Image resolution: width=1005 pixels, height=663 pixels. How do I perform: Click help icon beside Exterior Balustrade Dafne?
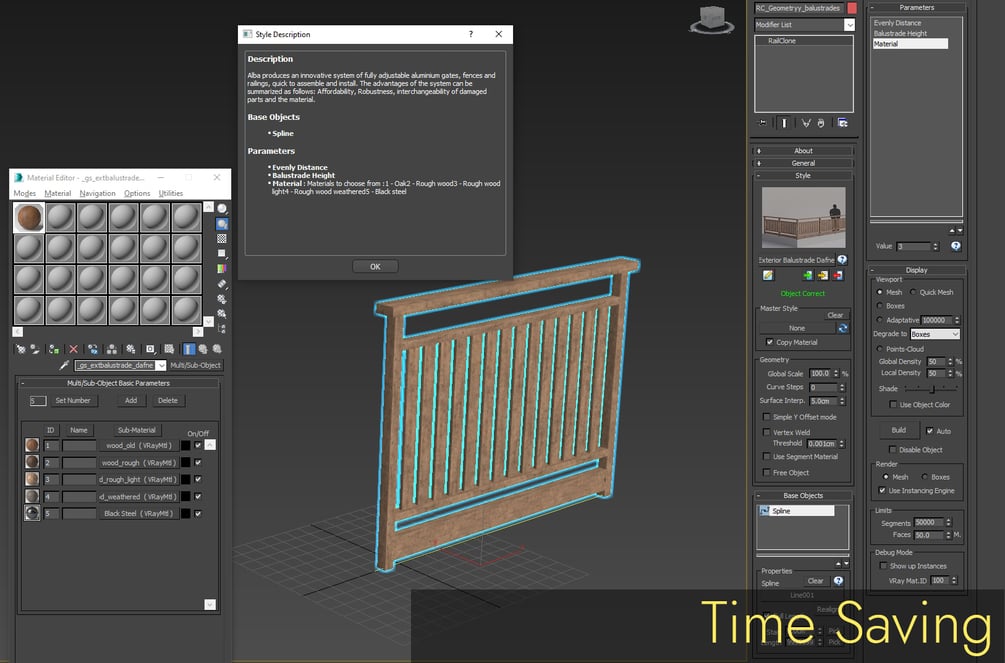[x=842, y=260]
